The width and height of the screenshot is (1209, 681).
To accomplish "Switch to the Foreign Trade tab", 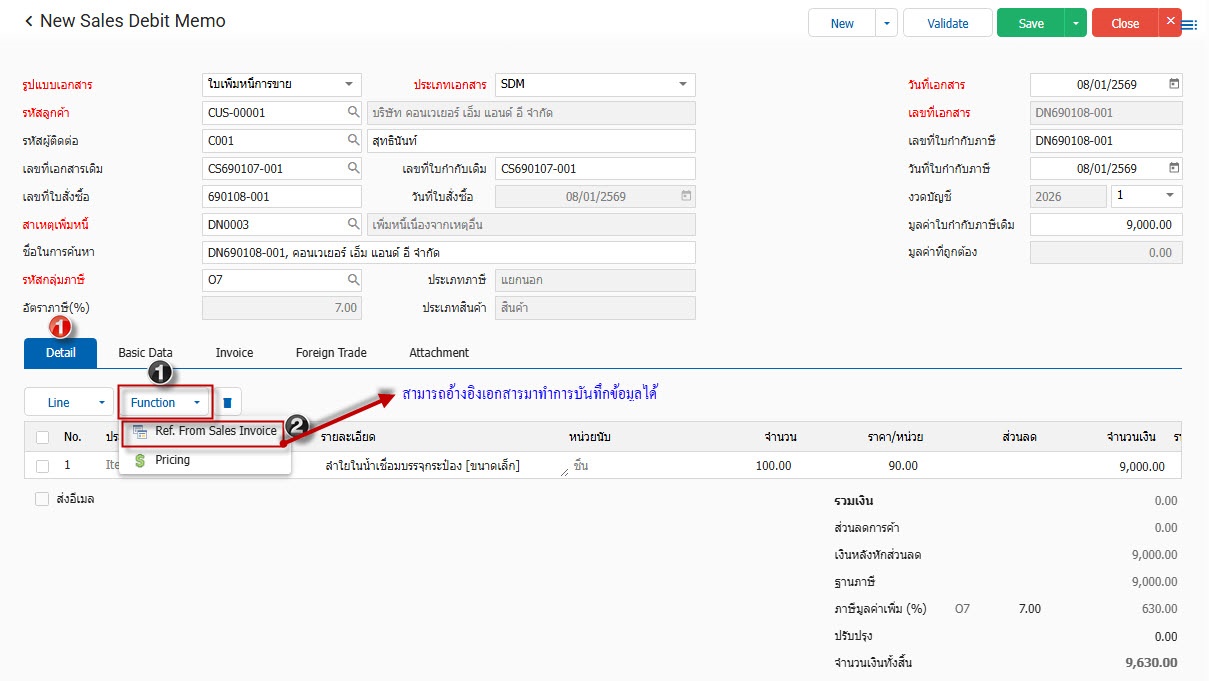I will (331, 353).
